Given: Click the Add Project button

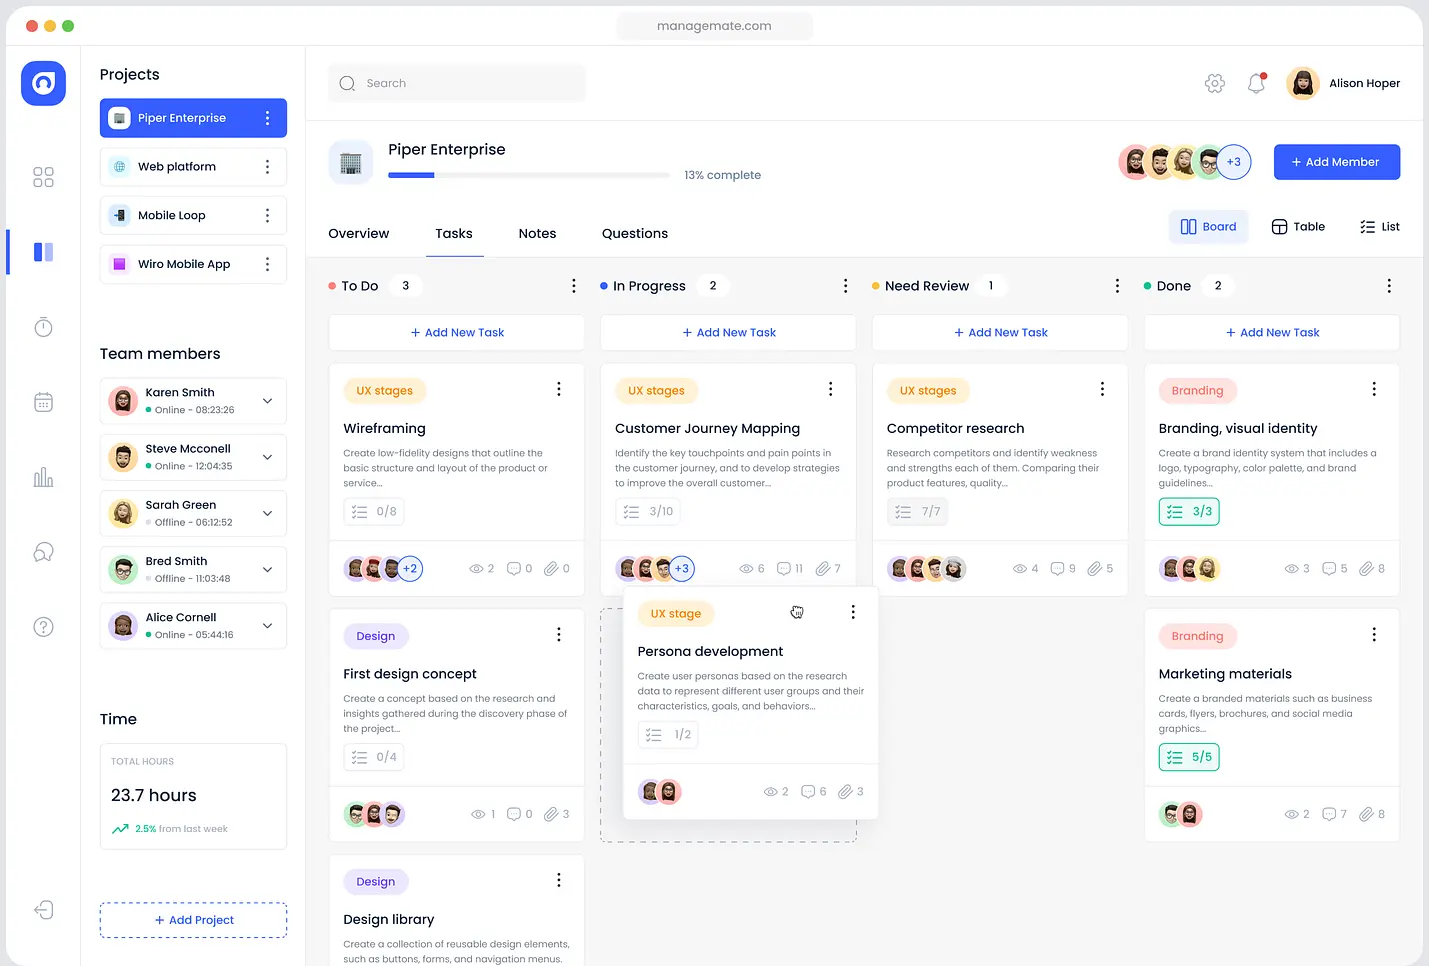Looking at the screenshot, I should 193,920.
